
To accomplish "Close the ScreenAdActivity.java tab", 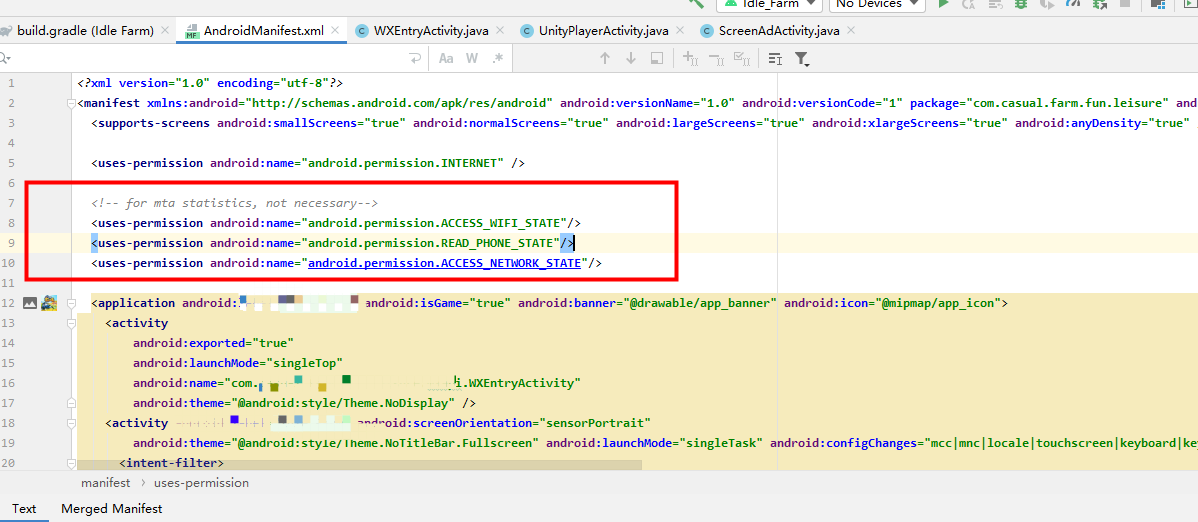I will click(850, 31).
